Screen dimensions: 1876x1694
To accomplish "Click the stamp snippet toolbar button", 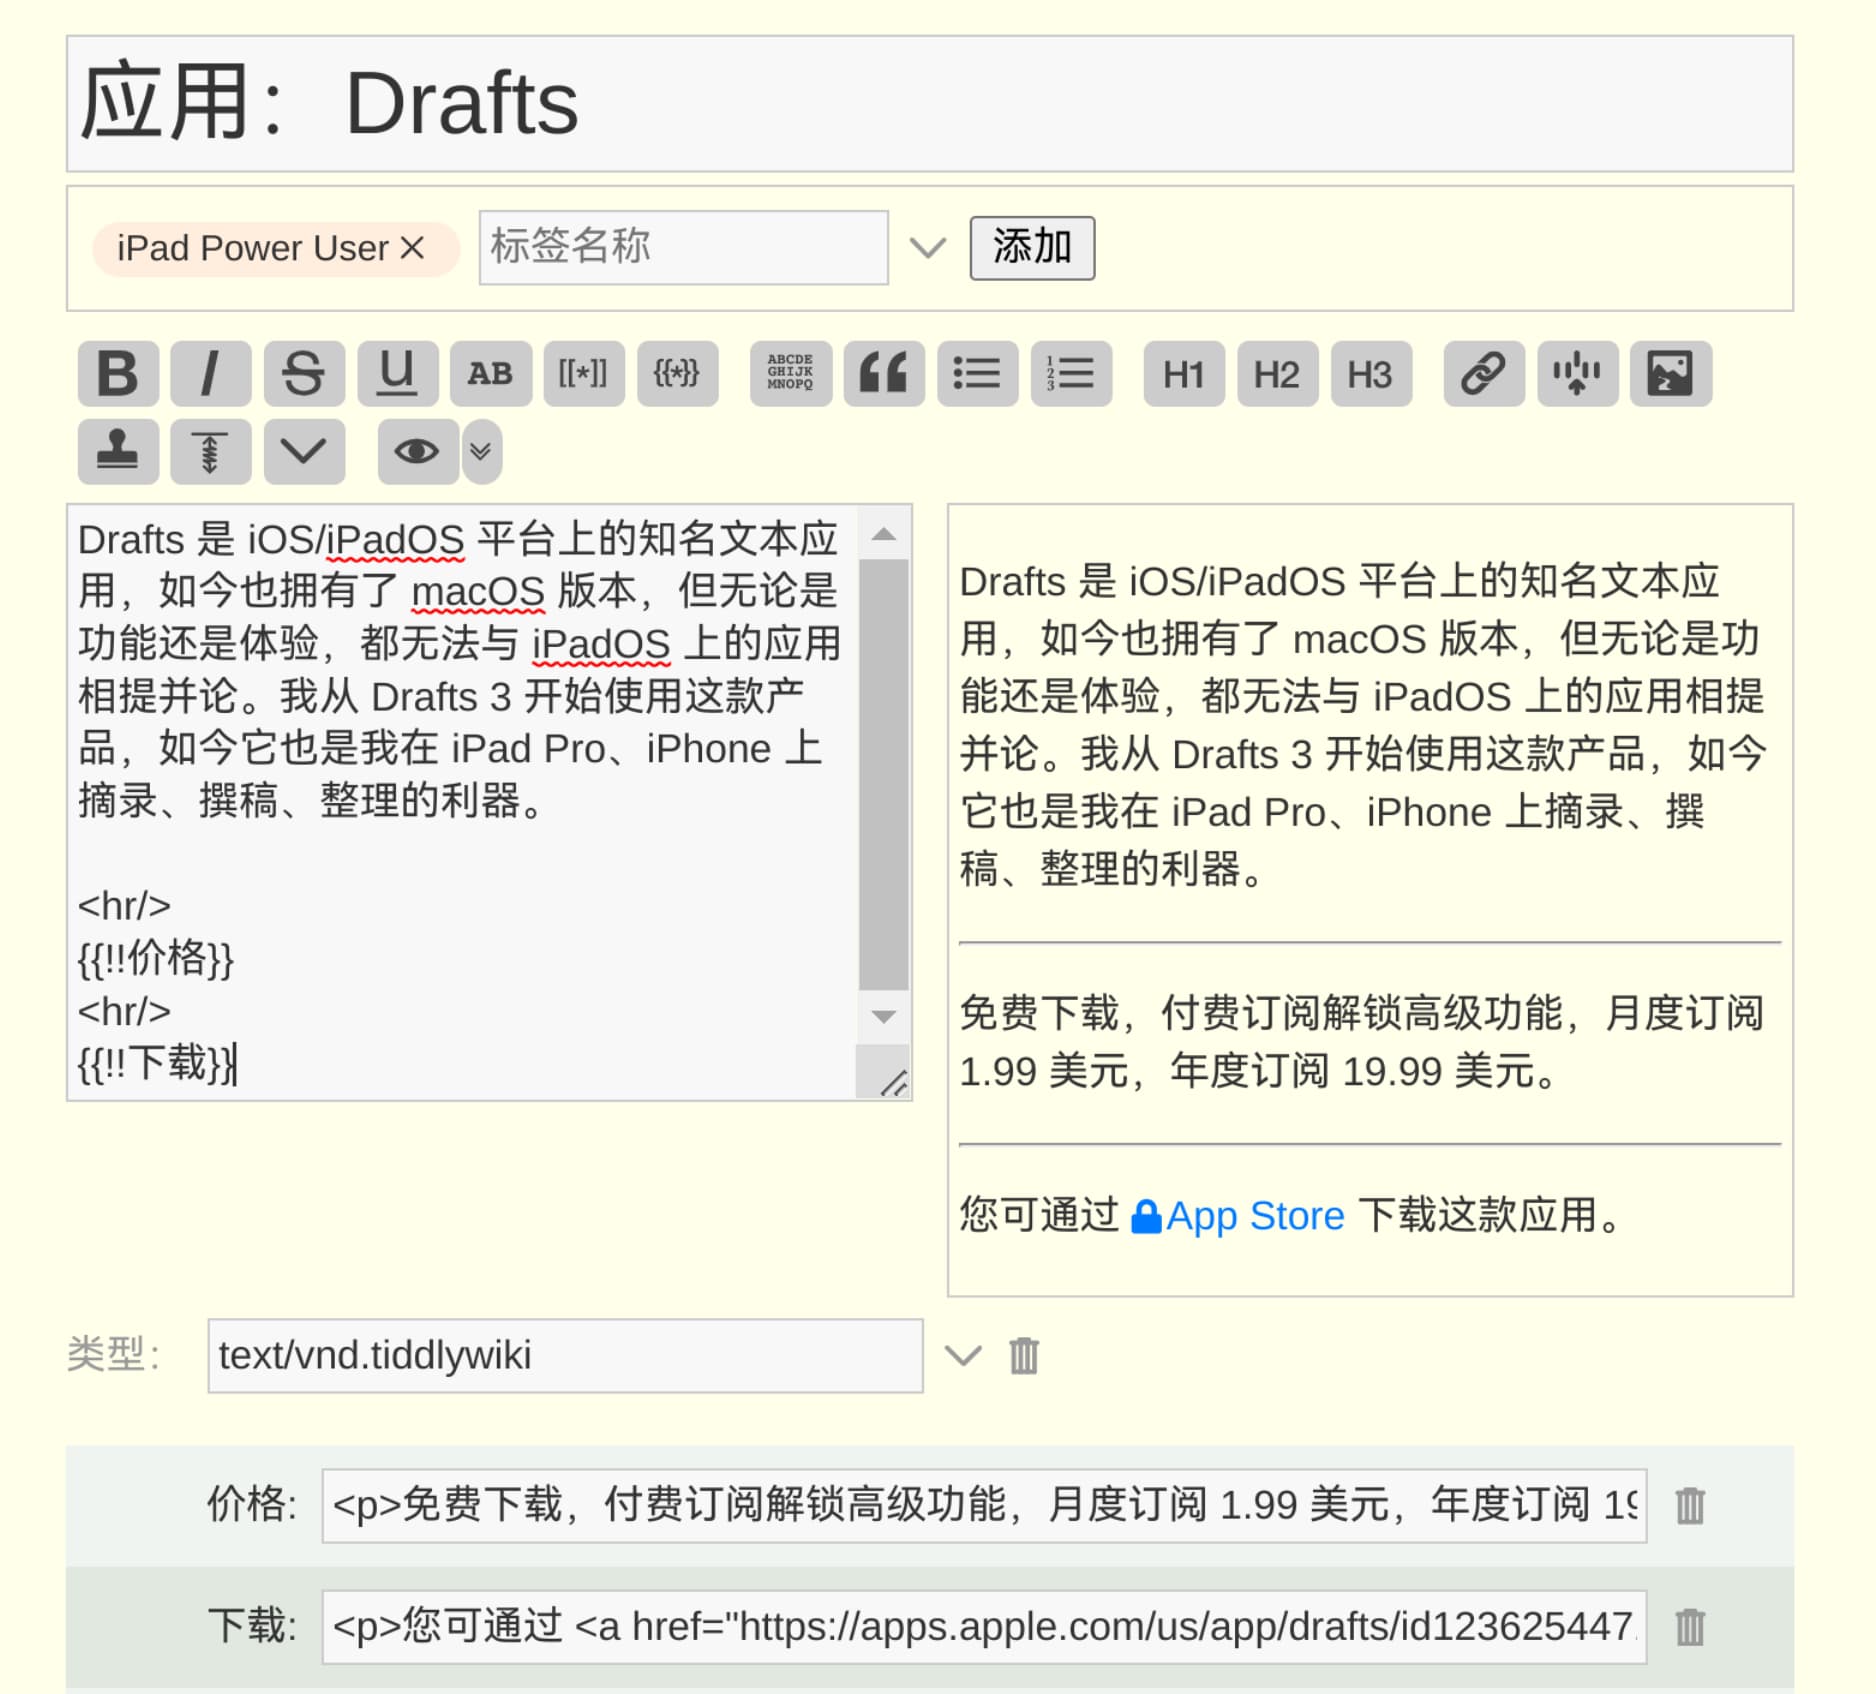I will tap(118, 452).
